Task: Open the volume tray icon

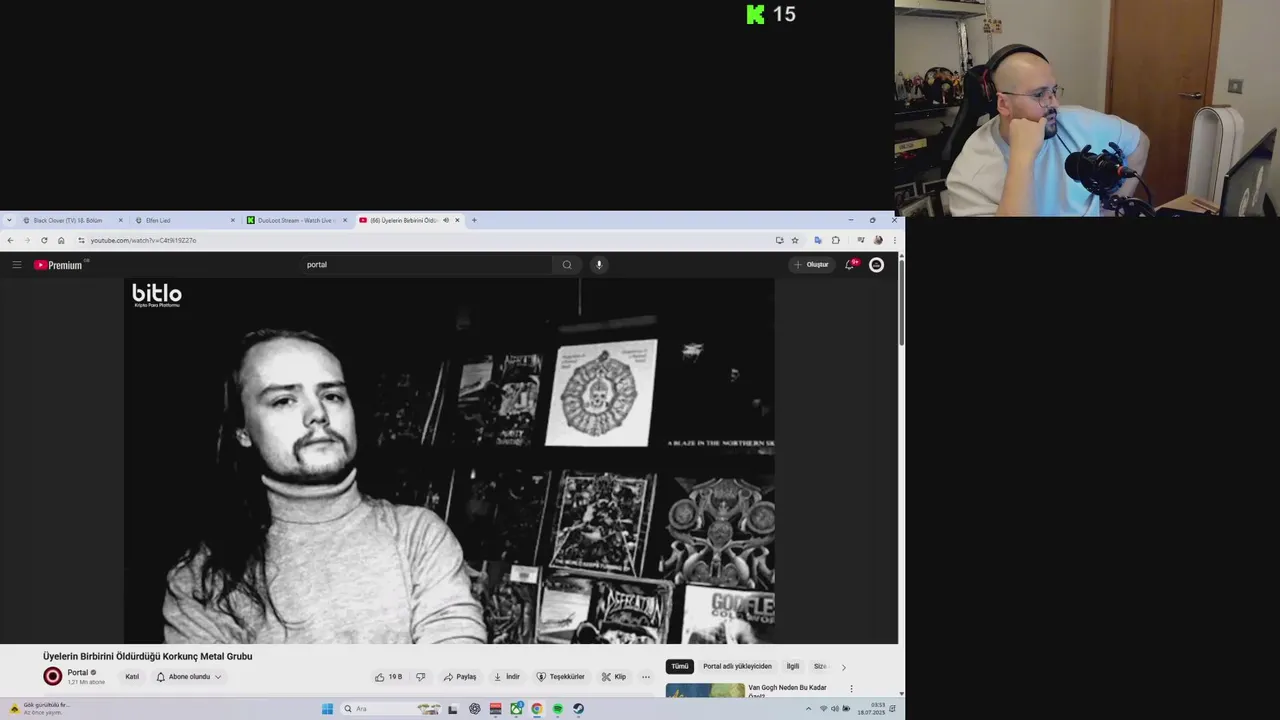Action: tap(835, 709)
